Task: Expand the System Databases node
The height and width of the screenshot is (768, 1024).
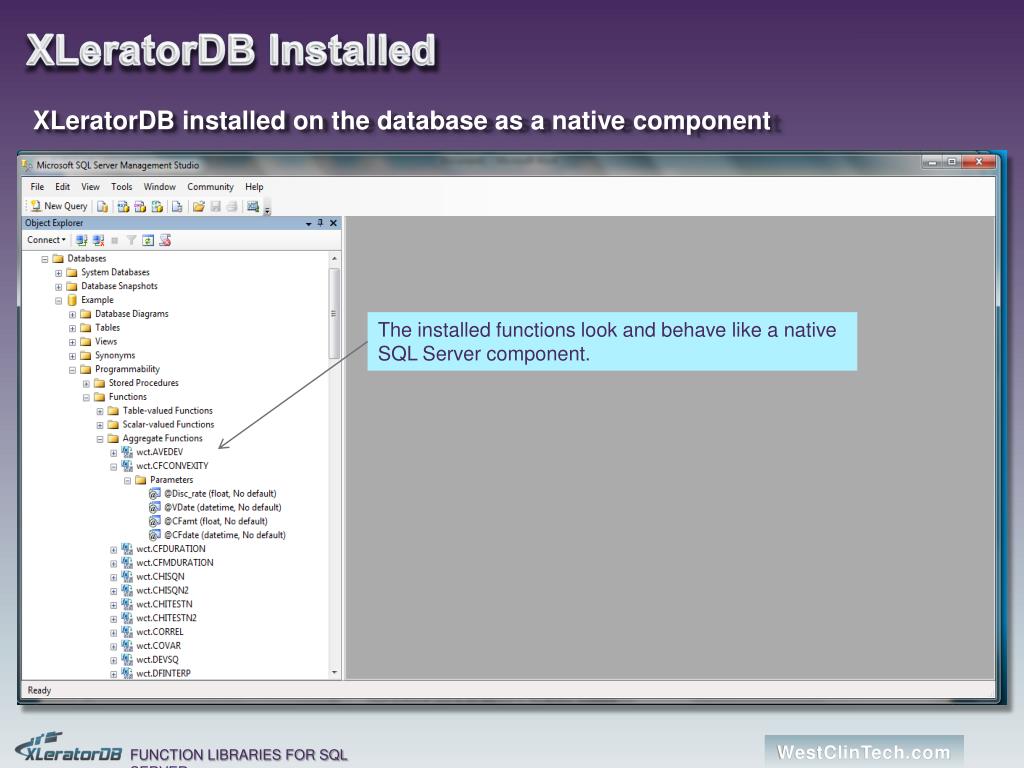Action: tap(58, 273)
